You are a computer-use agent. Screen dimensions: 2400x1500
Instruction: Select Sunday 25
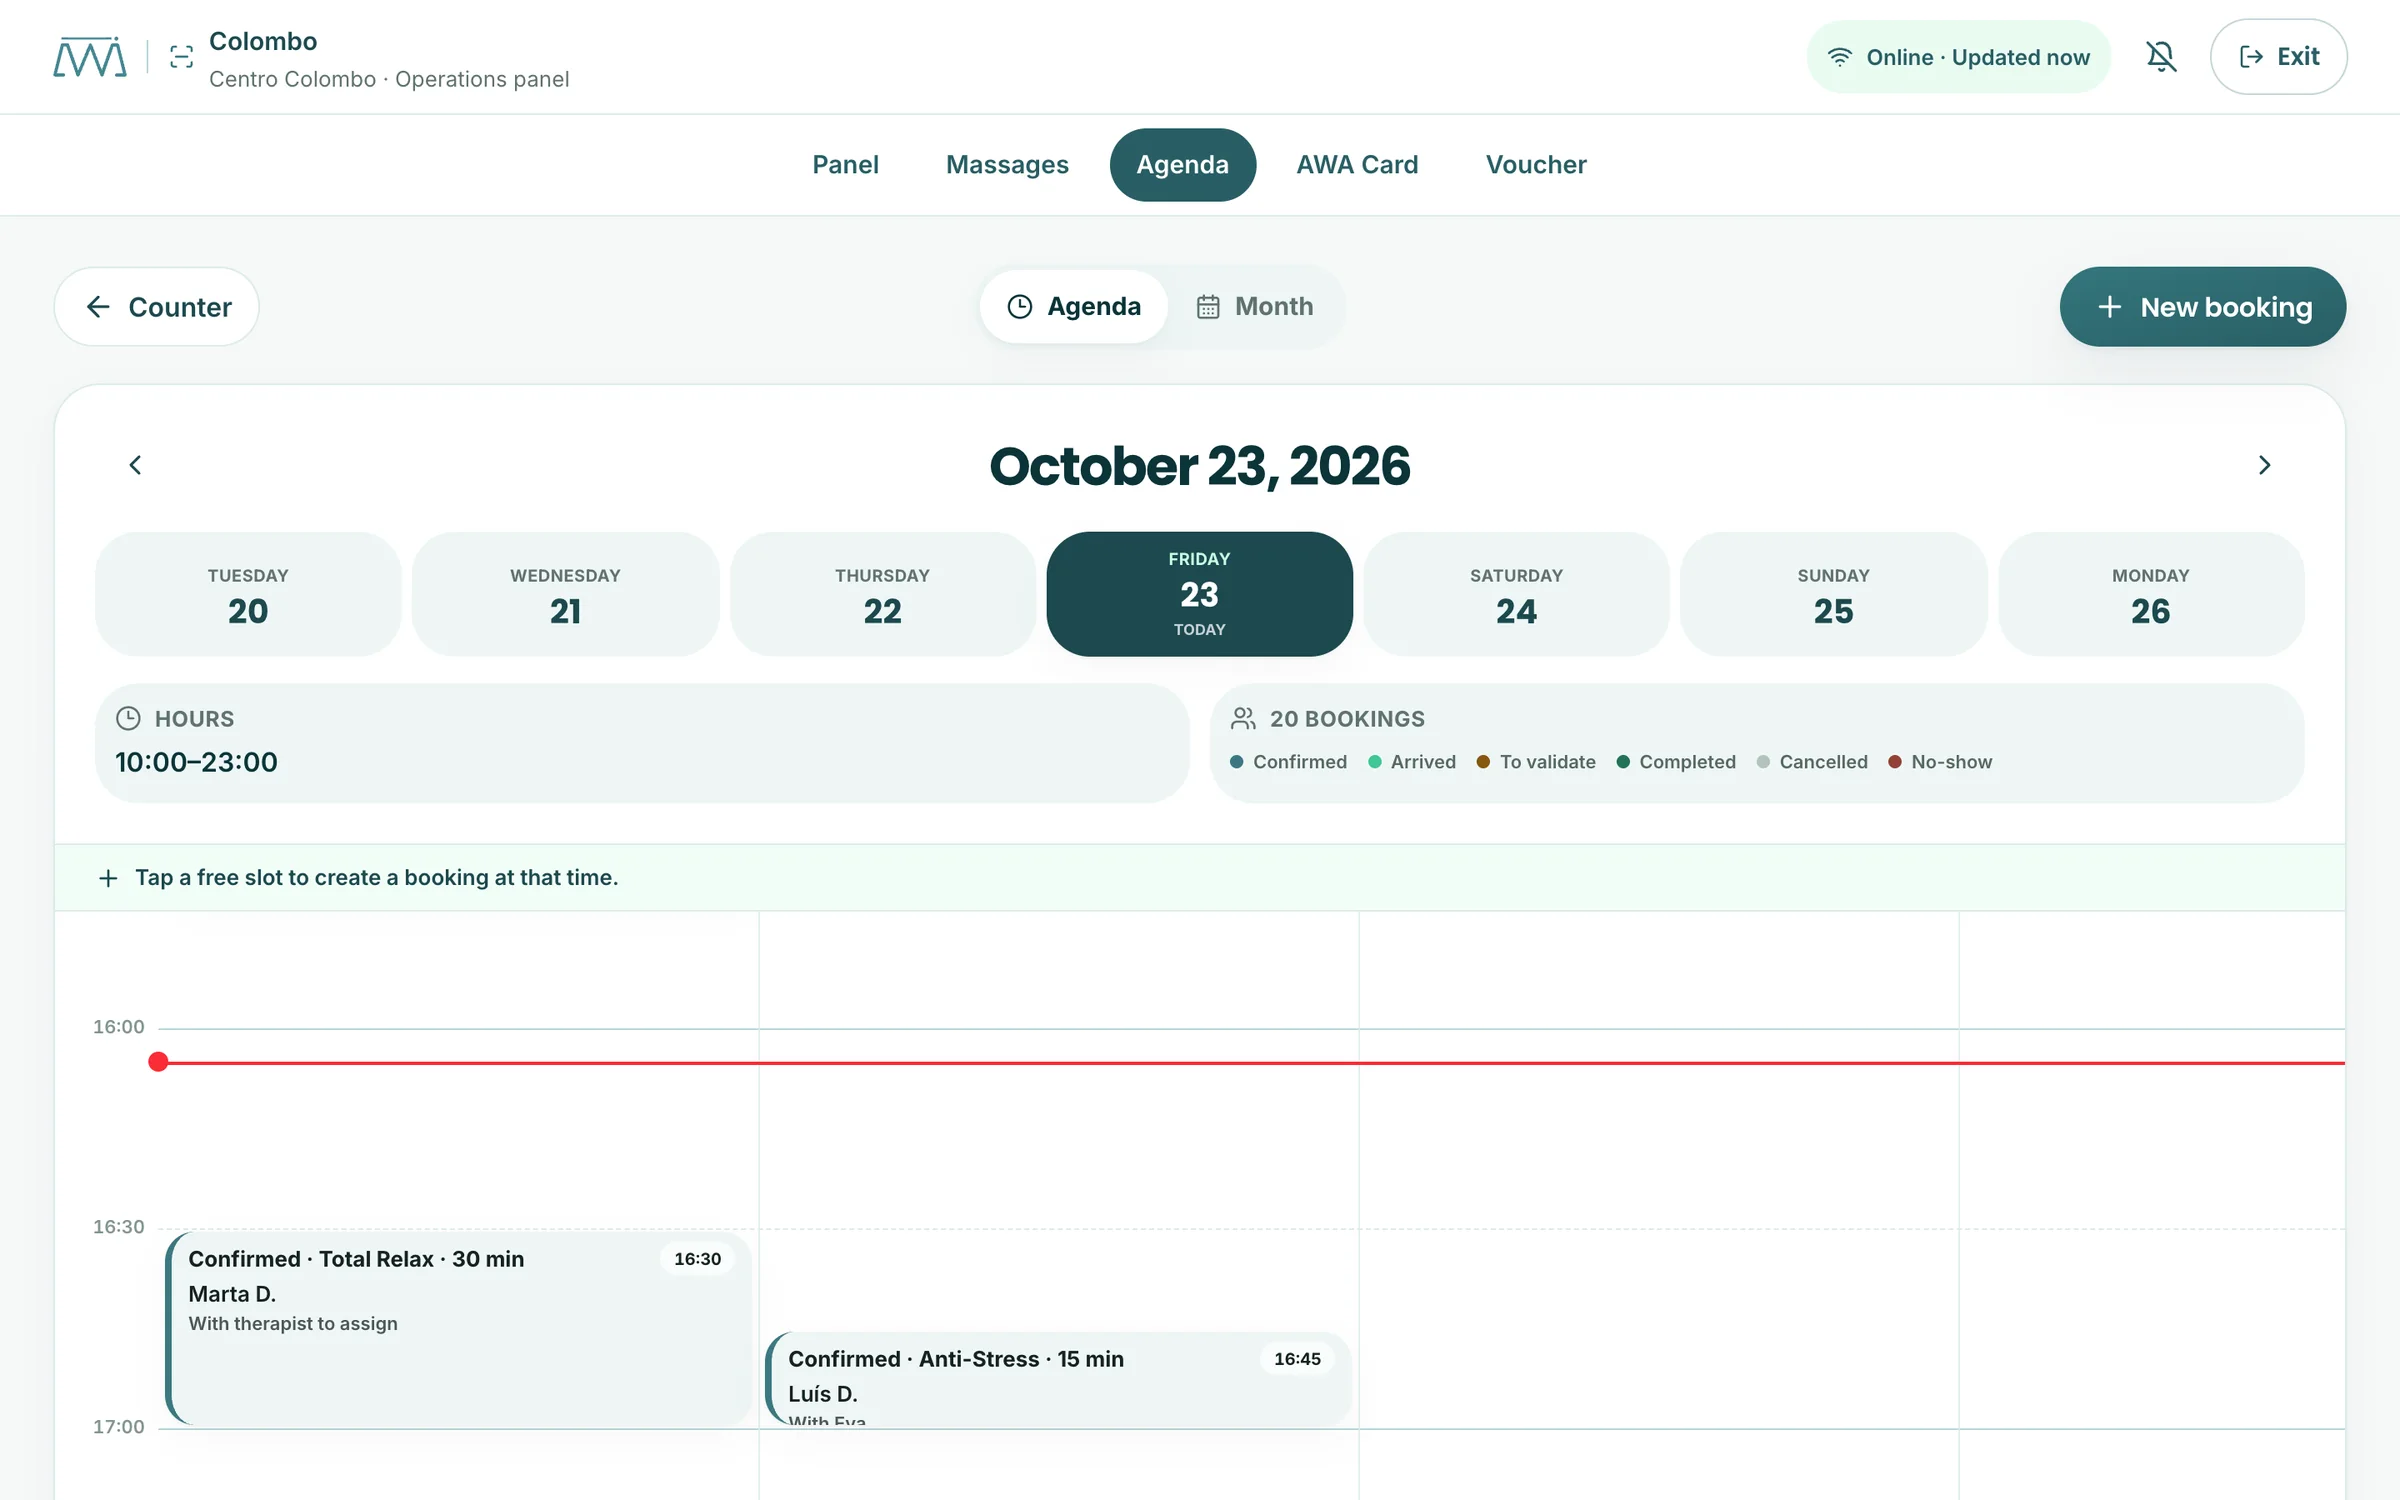coord(1833,594)
